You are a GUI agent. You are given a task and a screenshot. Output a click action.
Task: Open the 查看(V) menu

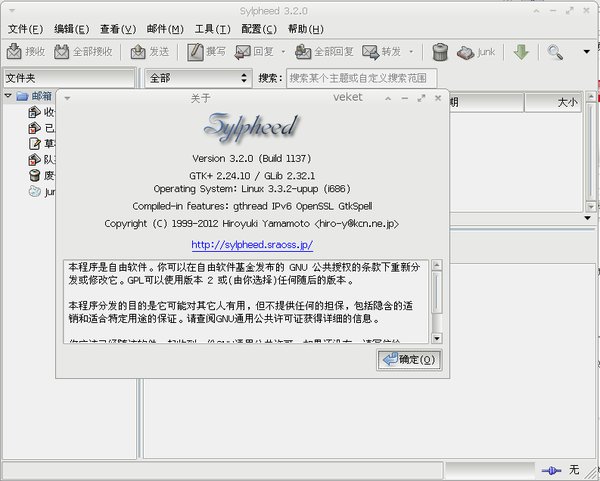click(x=118, y=29)
